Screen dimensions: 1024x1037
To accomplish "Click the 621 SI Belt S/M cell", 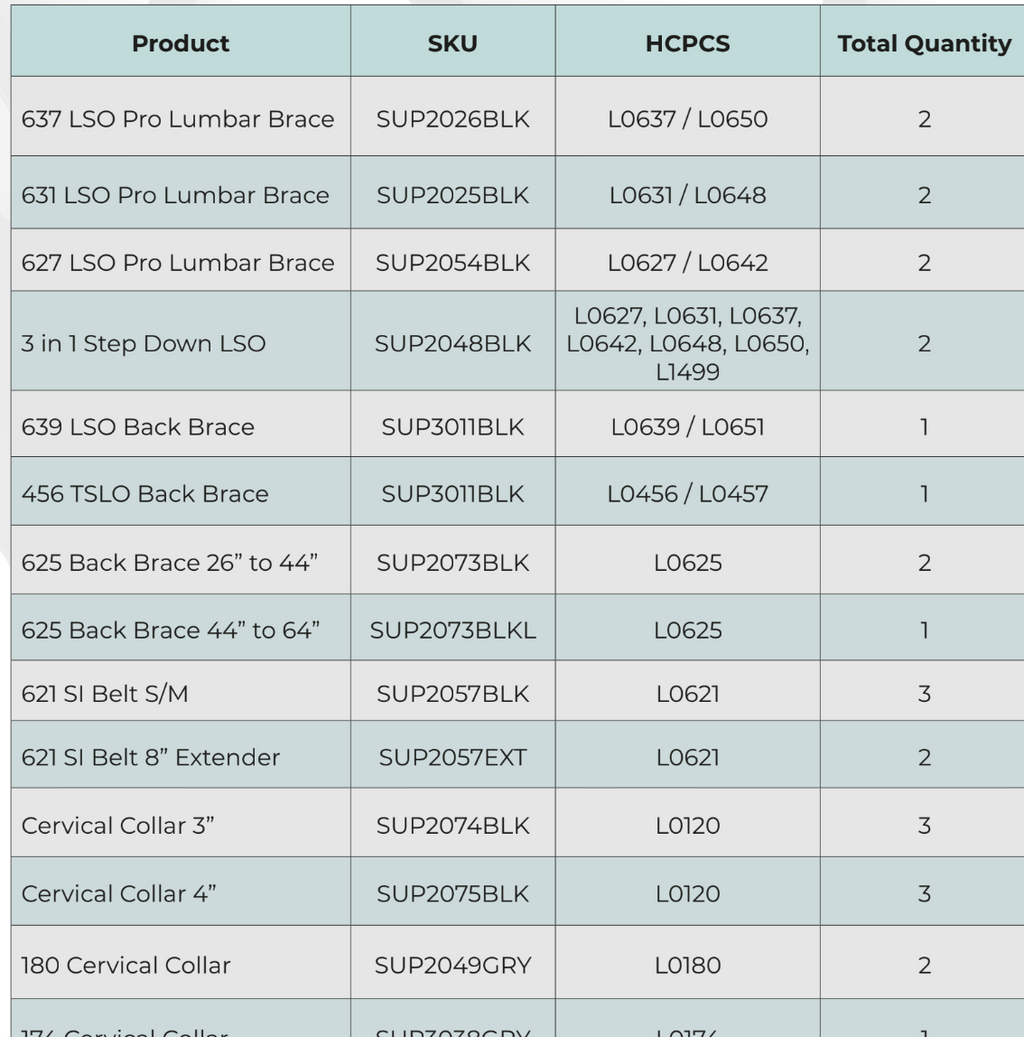I will pos(181,690).
